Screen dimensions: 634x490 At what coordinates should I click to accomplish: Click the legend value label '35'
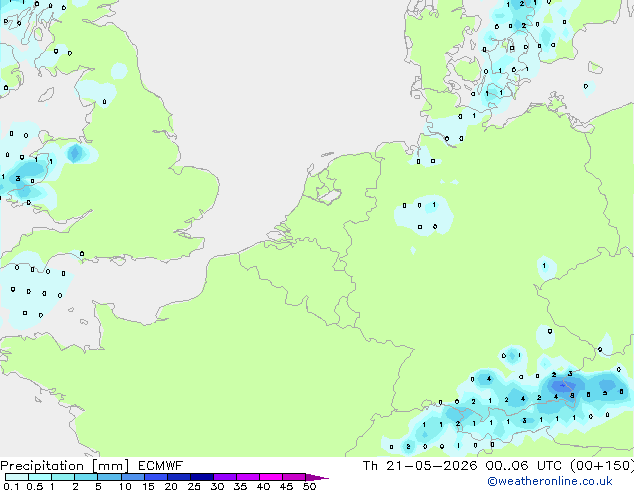[x=240, y=486]
